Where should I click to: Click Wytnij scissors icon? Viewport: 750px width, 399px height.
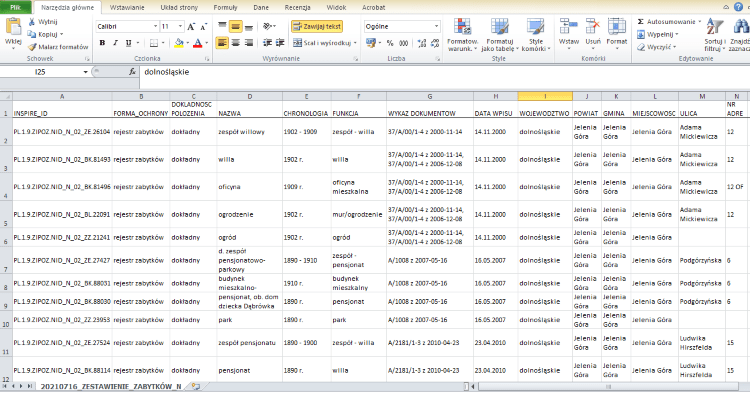coord(32,22)
